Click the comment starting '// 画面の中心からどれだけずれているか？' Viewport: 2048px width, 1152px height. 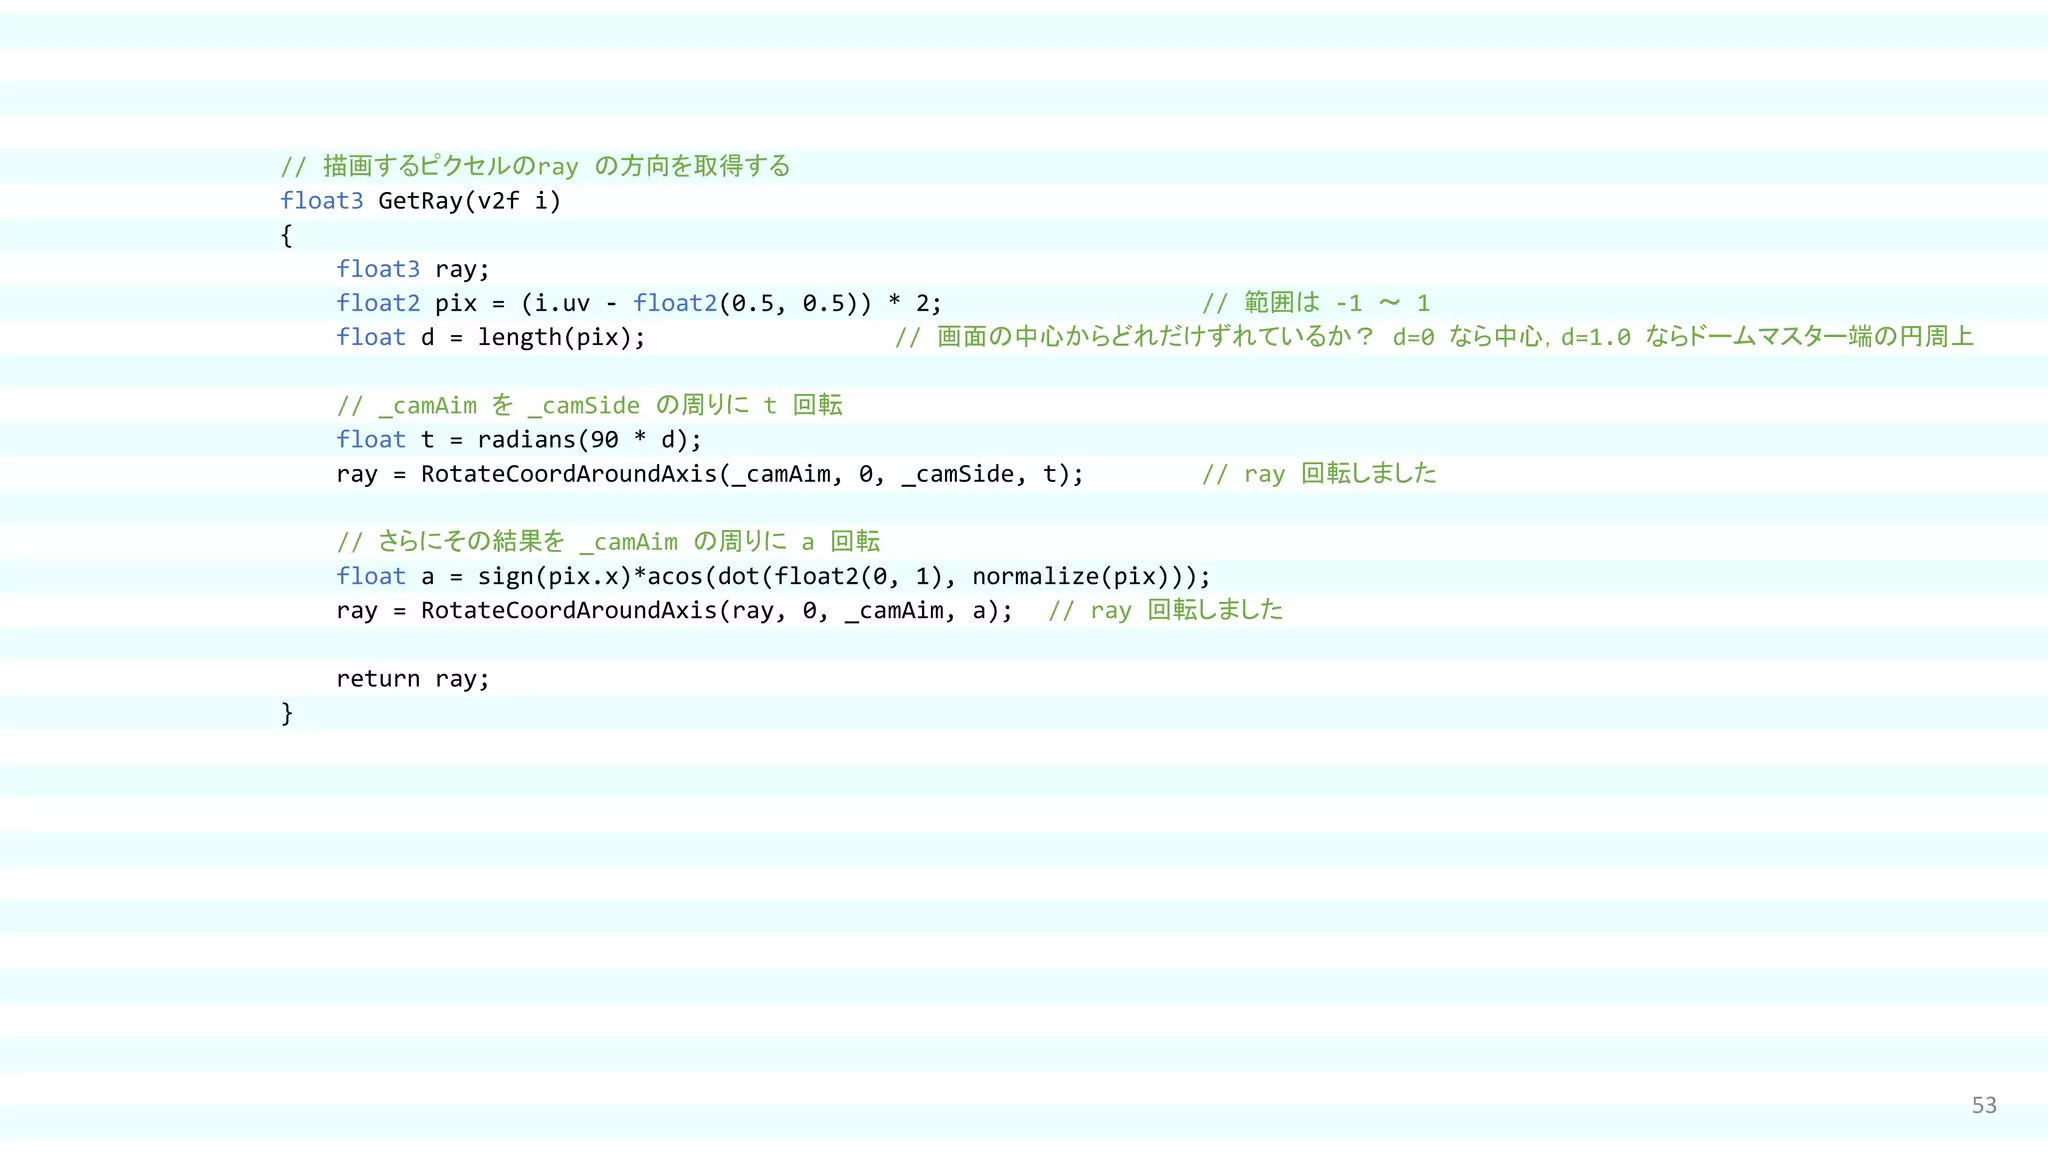(x=1434, y=337)
